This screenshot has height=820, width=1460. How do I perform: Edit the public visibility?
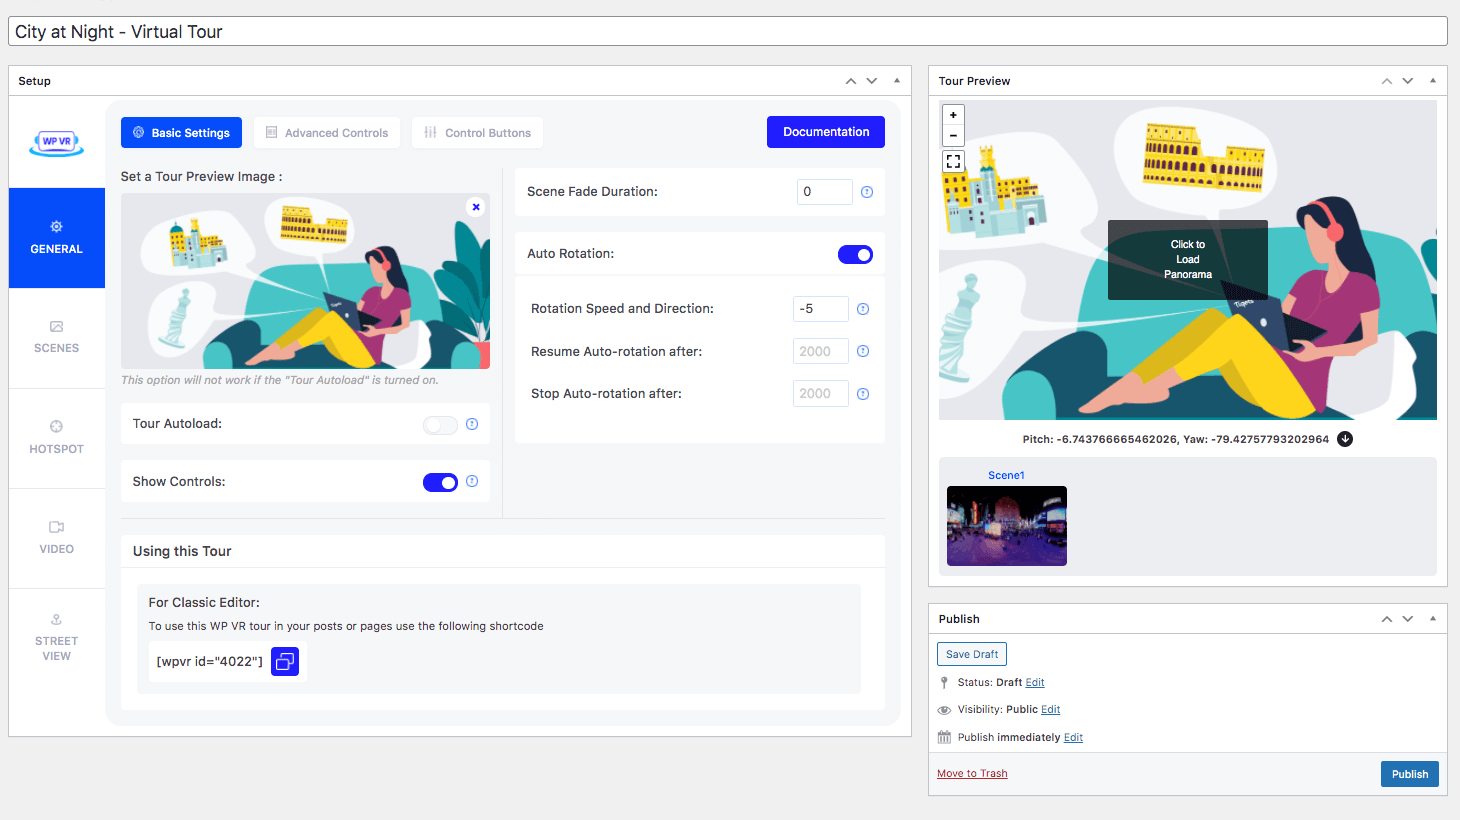[x=1051, y=710]
